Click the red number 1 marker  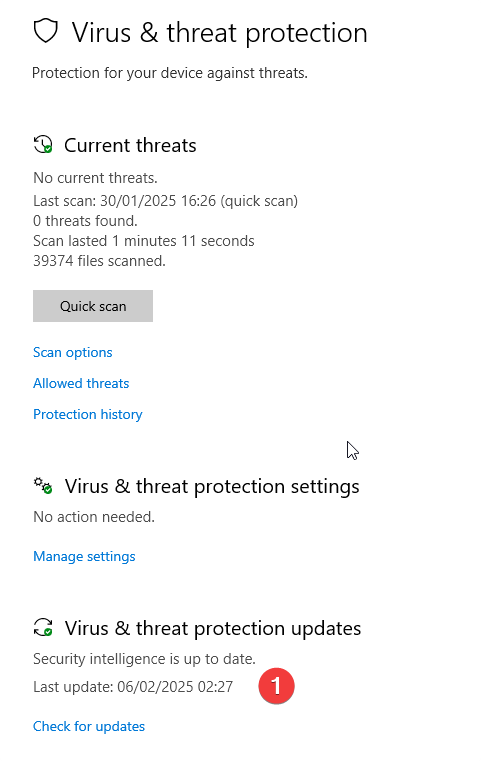tap(277, 686)
